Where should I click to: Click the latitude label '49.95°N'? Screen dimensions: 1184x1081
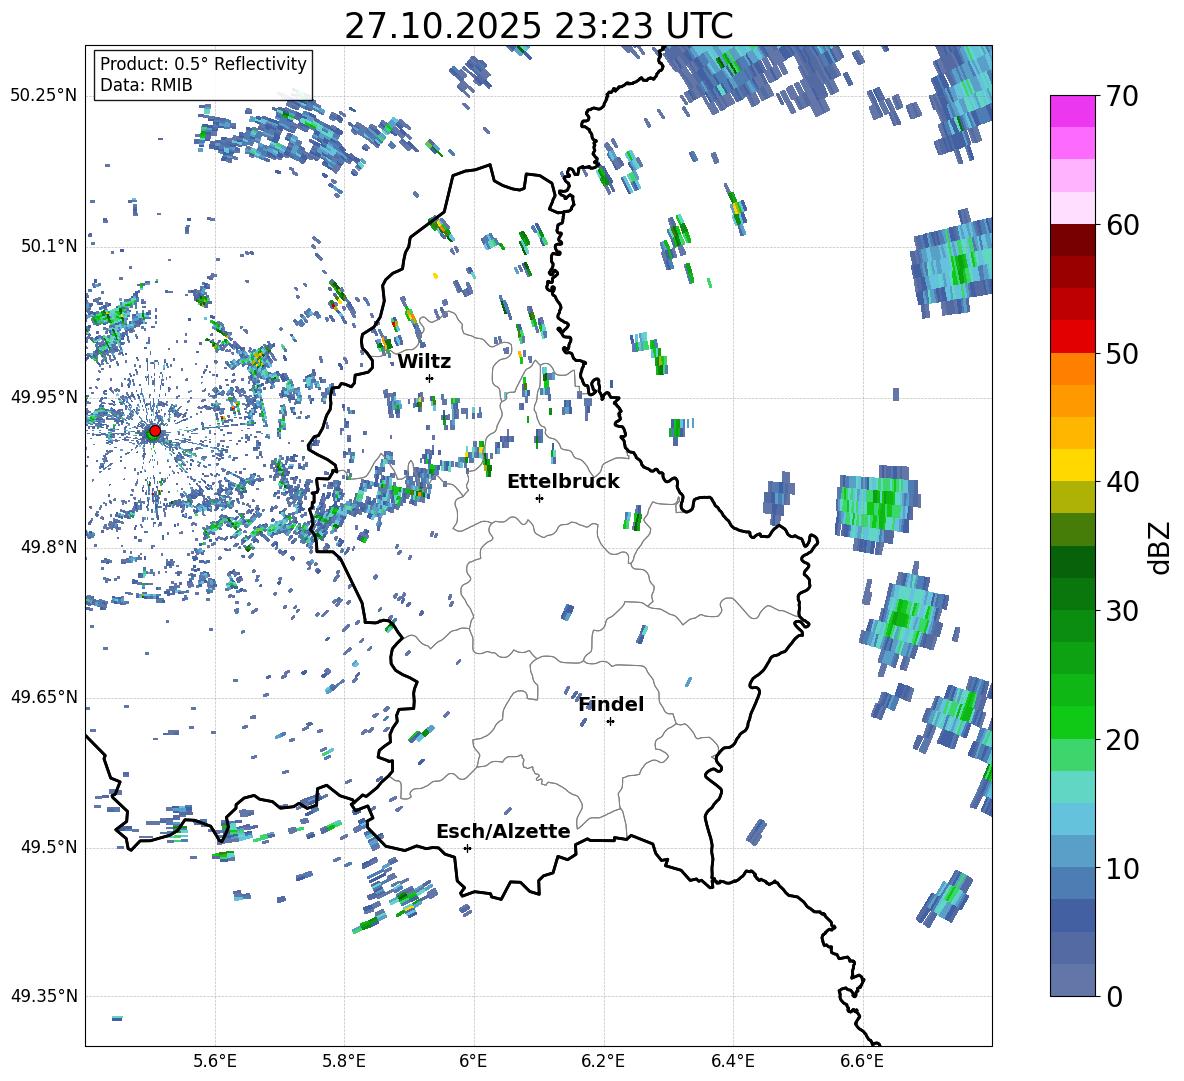coord(44,397)
